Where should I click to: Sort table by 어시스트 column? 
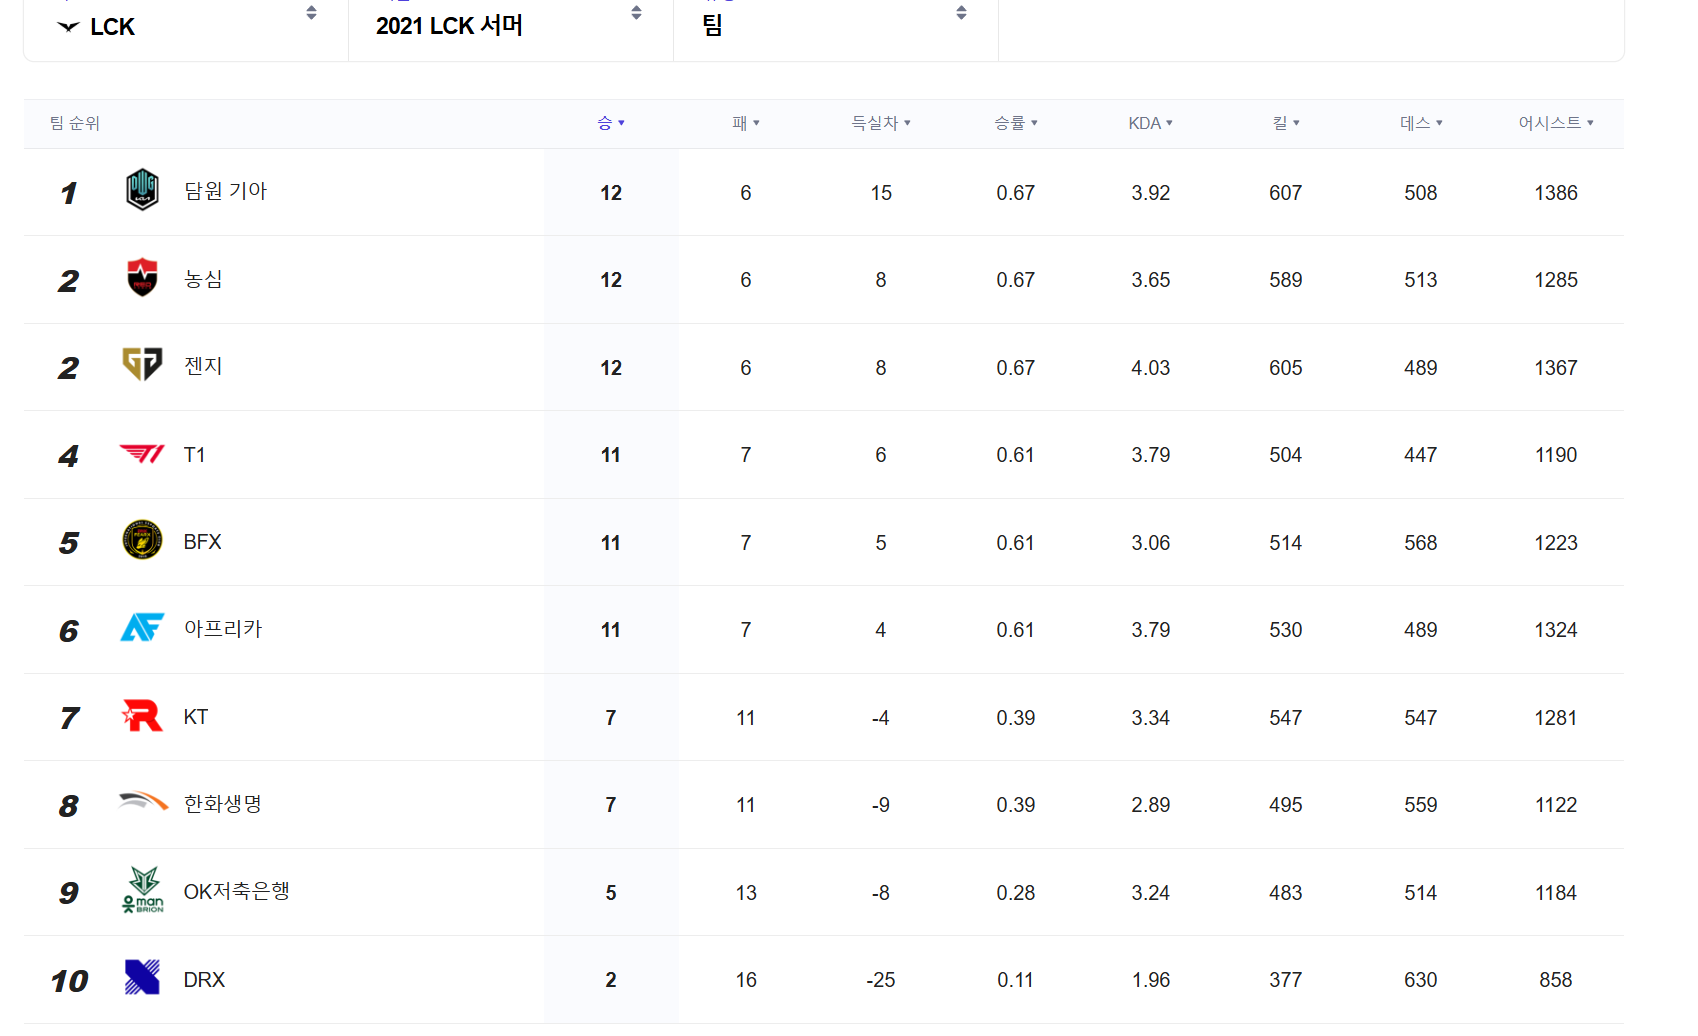(x=1556, y=123)
